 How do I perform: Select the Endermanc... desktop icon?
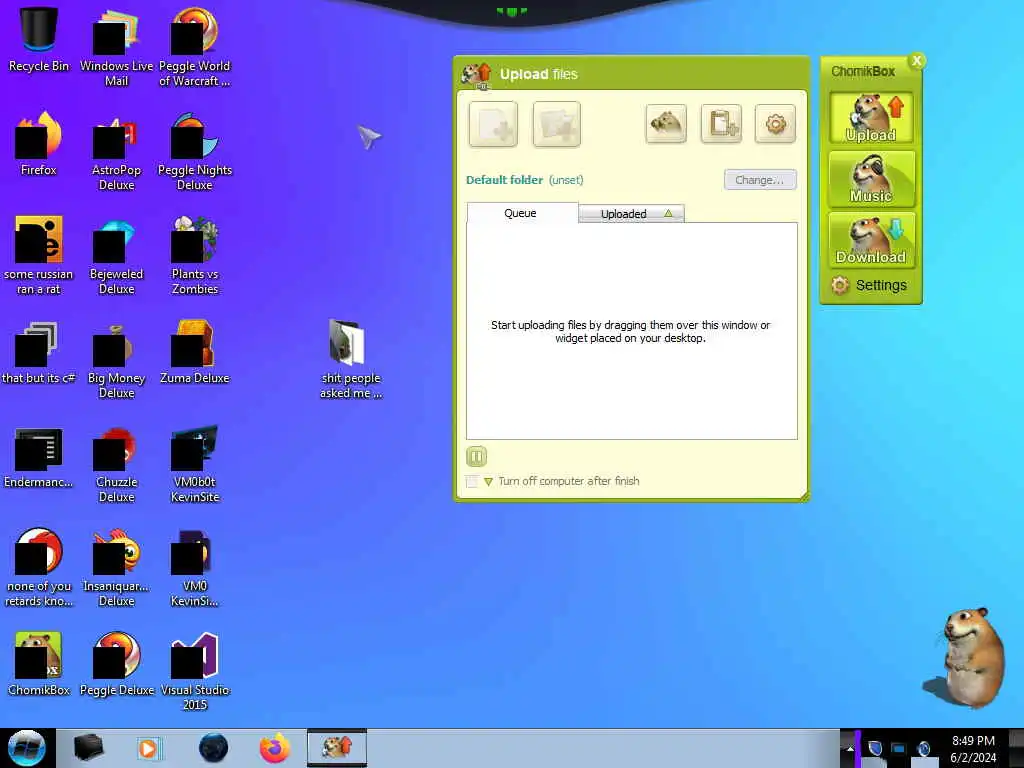pos(39,456)
